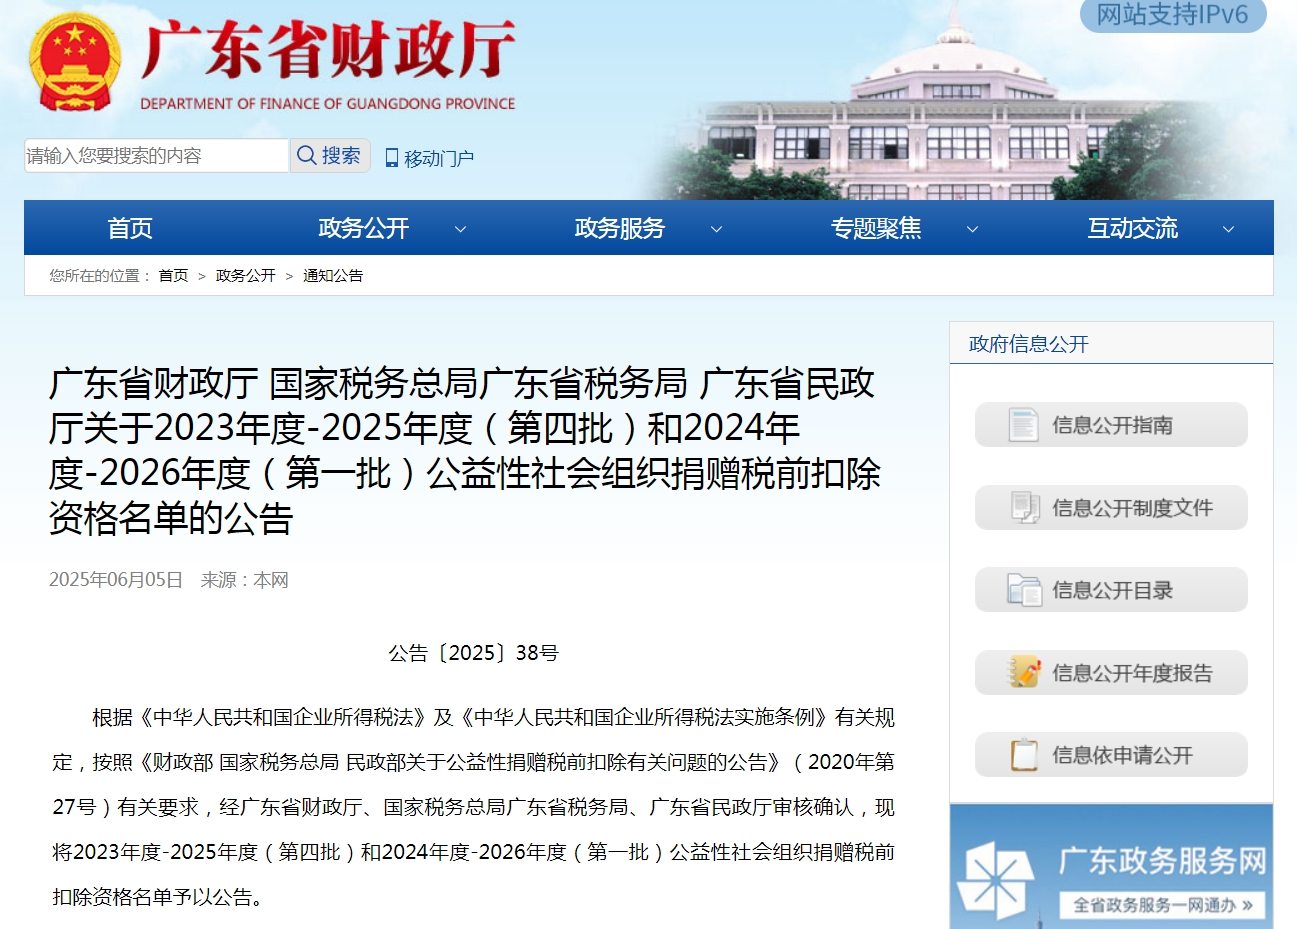Viewport: 1297px width, 929px height.
Task: Expand the 专题聚焦 dropdown chevron
Action: pos(972,229)
